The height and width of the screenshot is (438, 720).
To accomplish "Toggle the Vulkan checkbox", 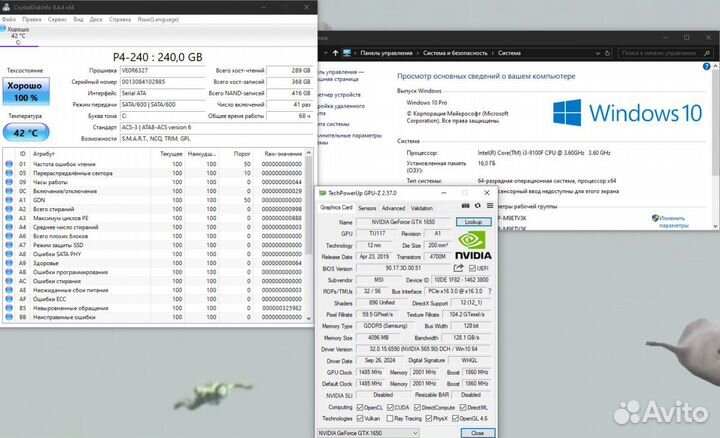I will [360, 418].
